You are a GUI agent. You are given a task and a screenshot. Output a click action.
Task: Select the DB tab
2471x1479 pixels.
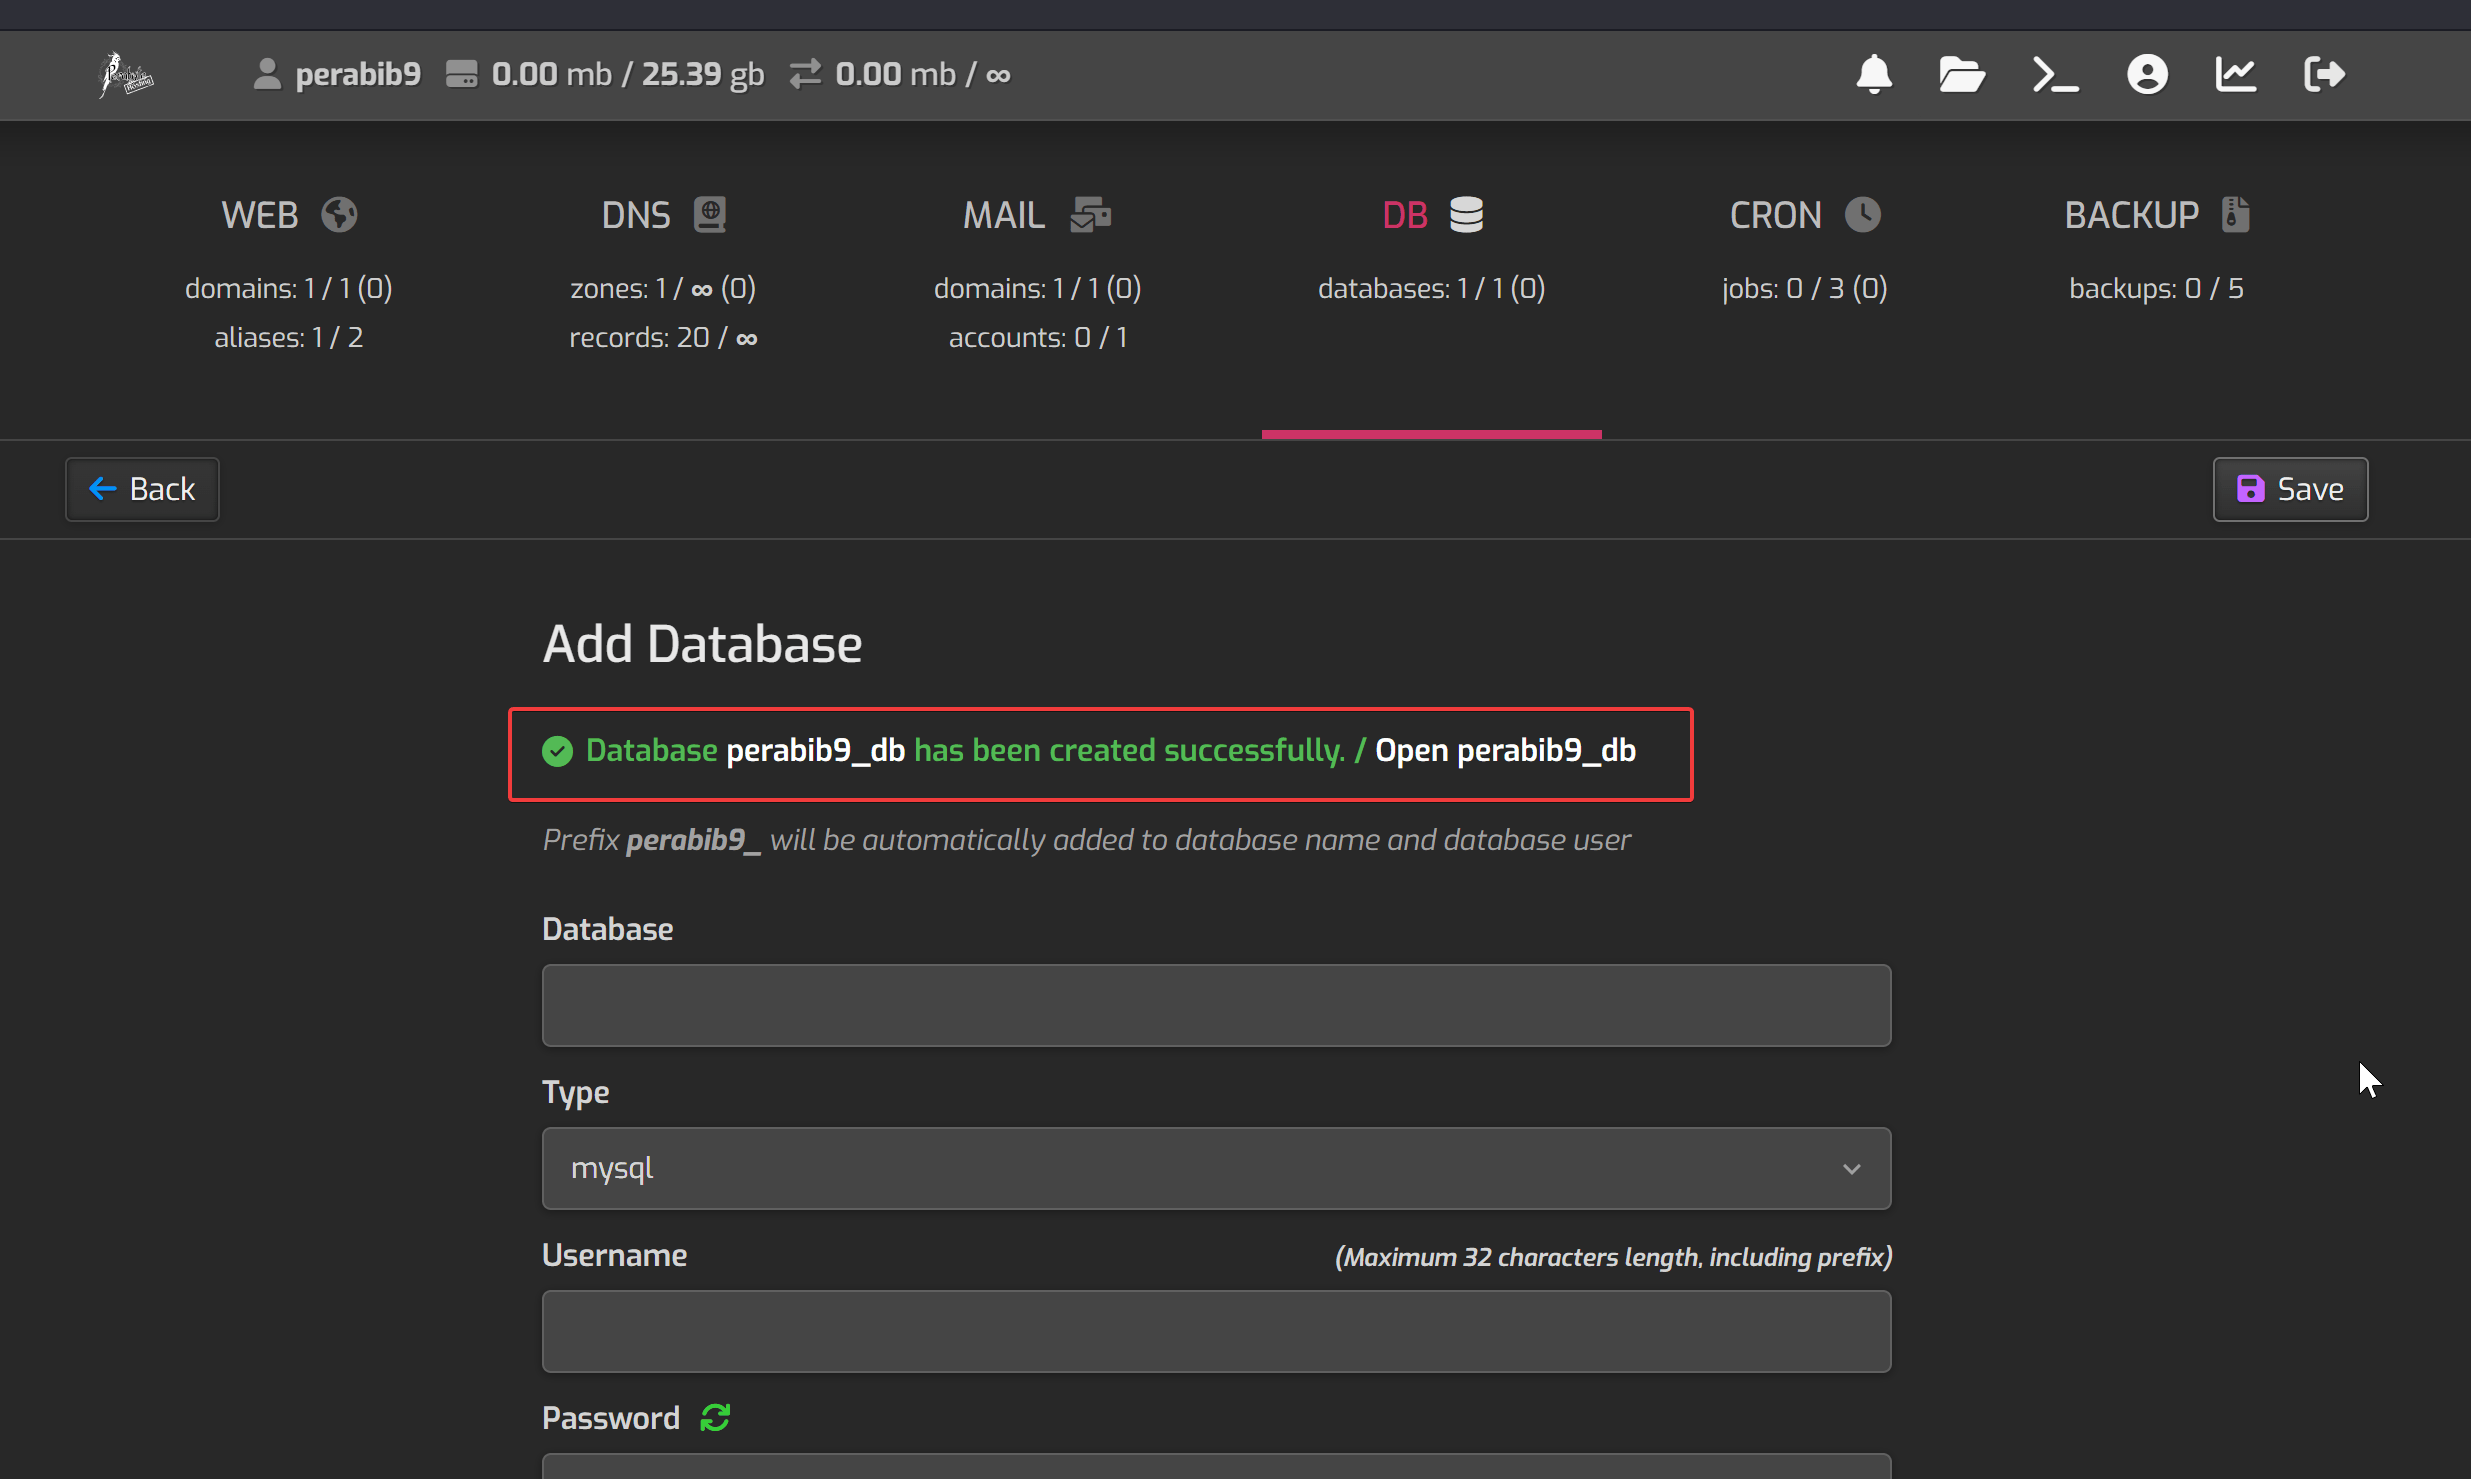click(1431, 215)
